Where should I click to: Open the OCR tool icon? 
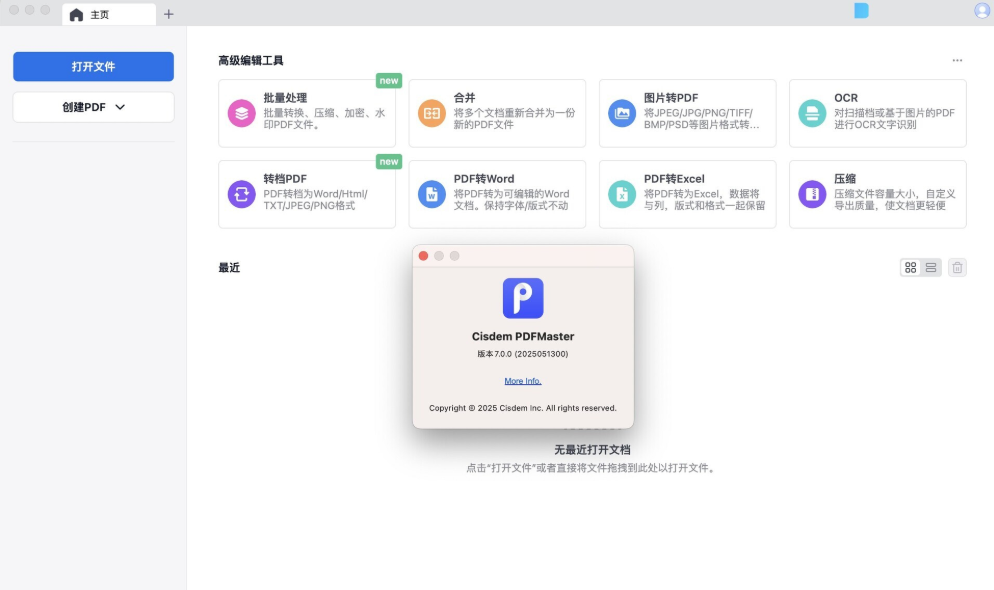[x=812, y=113]
